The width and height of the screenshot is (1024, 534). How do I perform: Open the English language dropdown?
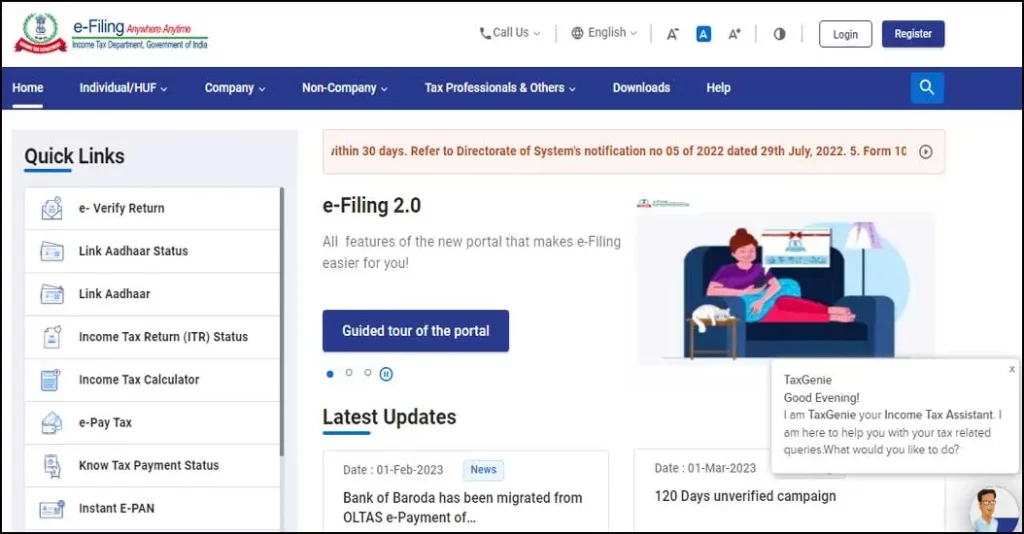pyautogui.click(x=604, y=33)
